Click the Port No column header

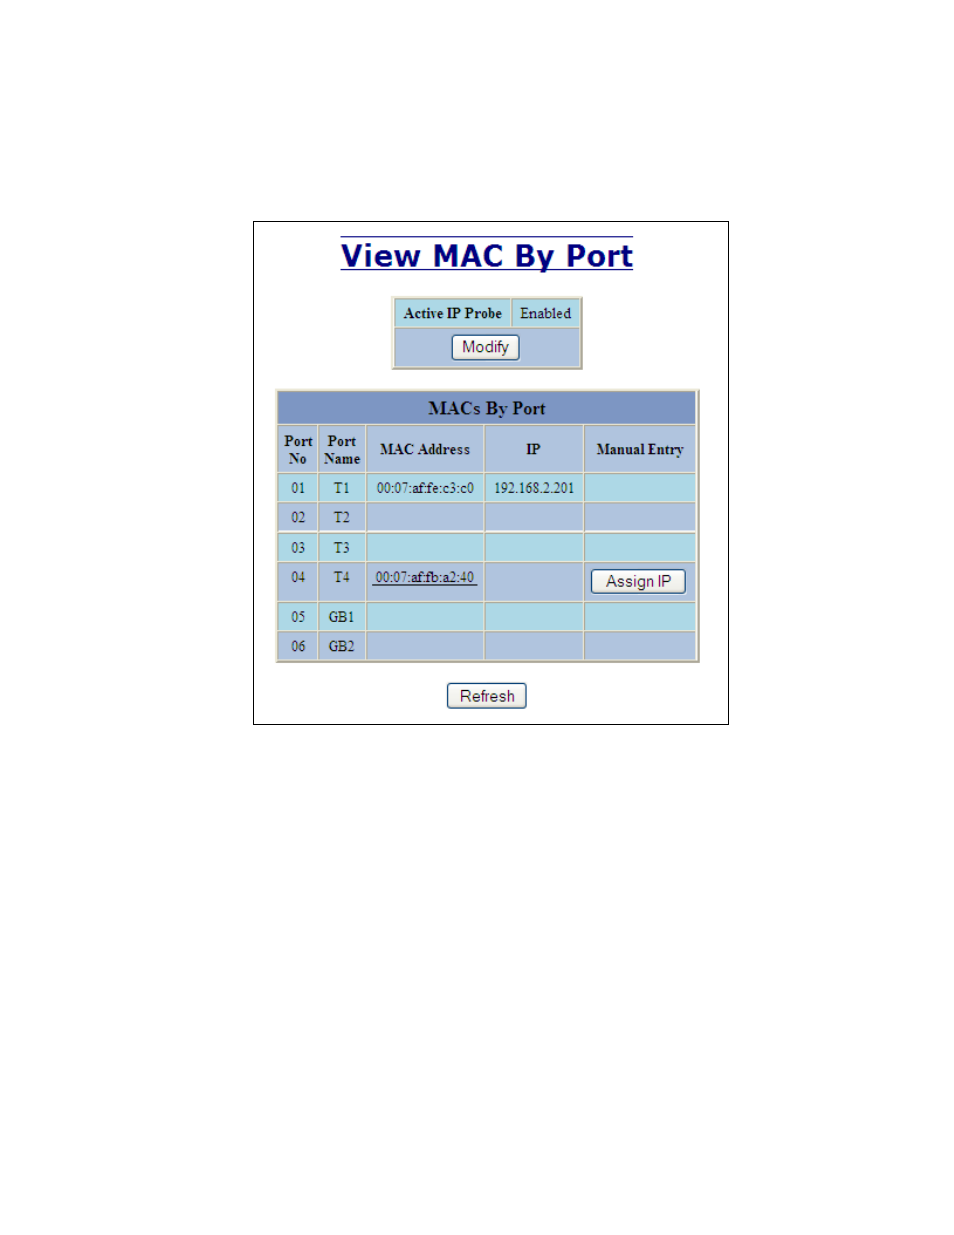pyautogui.click(x=298, y=449)
